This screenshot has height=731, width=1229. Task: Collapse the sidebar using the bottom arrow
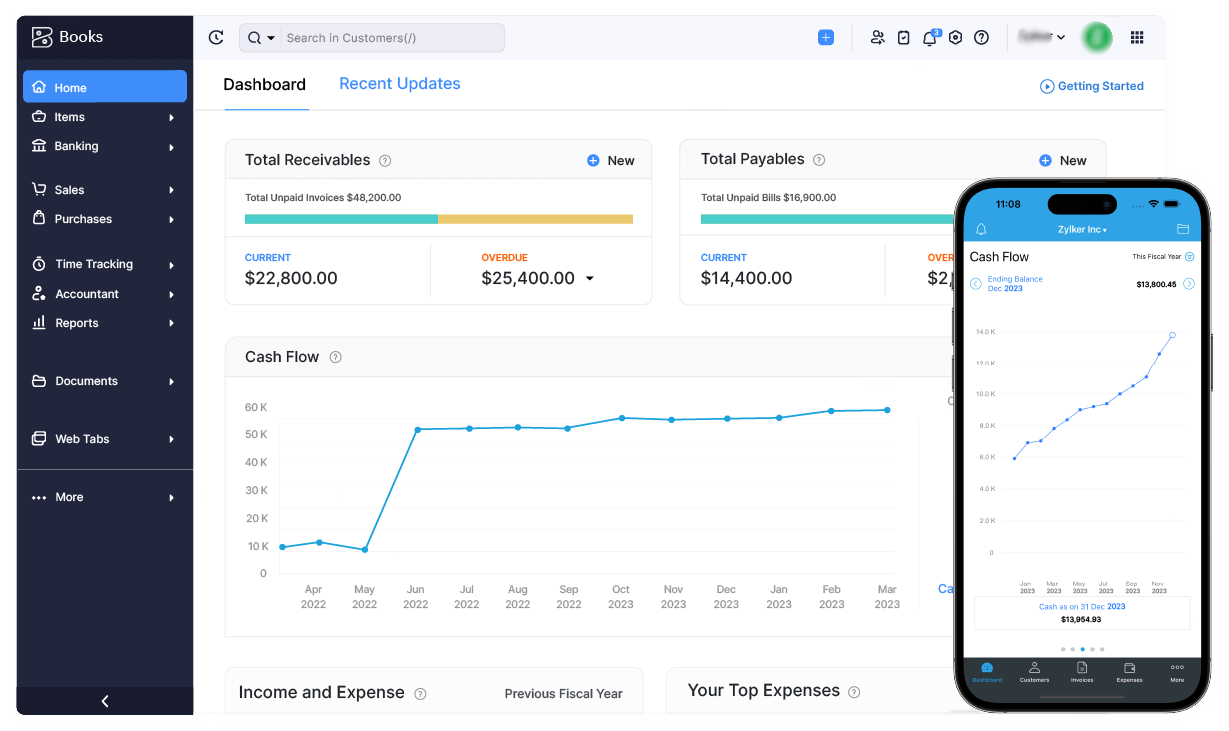click(x=105, y=701)
